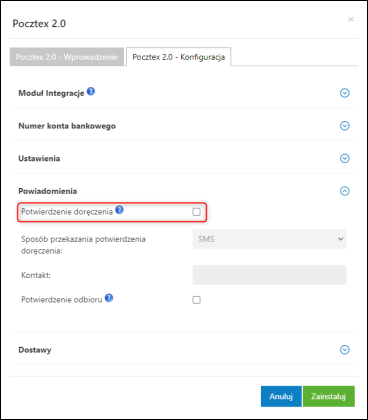Click the chevron icon for Numer konta bankowego
This screenshot has height=420, width=368.
click(x=345, y=126)
